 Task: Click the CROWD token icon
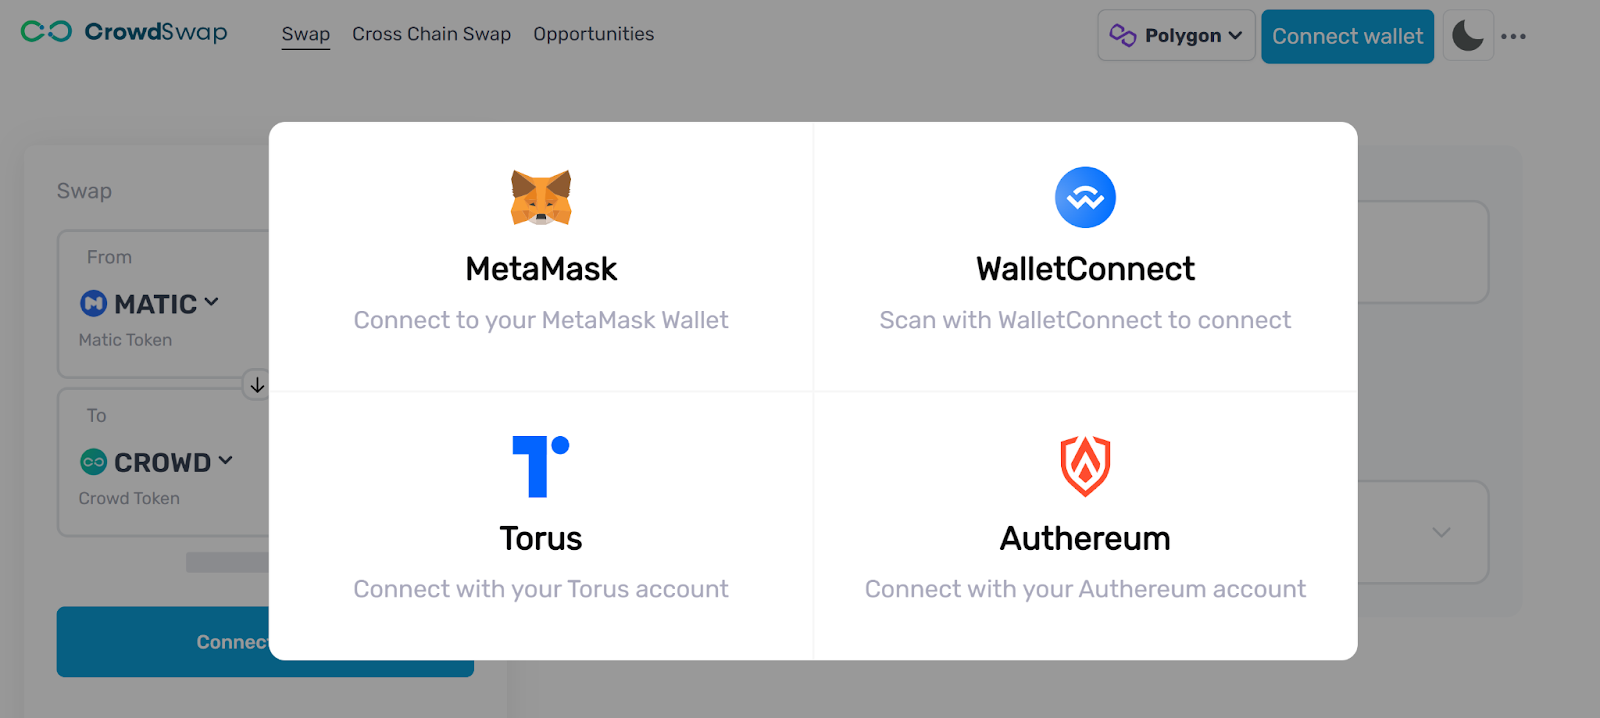(93, 462)
